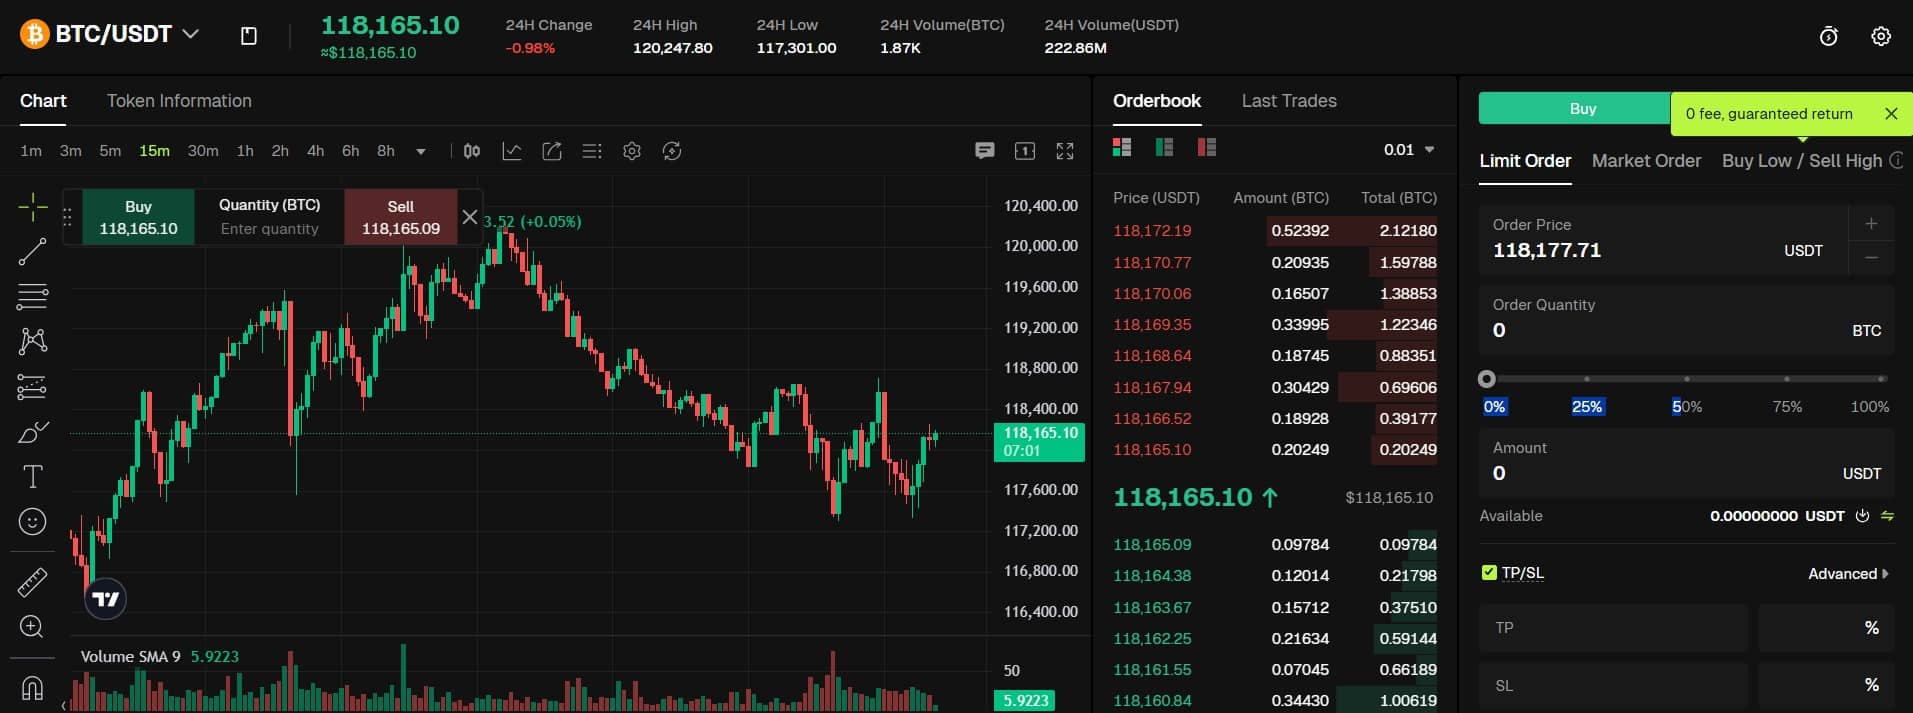The height and width of the screenshot is (713, 1913).
Task: Select the pattern drawing tool
Action: click(x=33, y=341)
